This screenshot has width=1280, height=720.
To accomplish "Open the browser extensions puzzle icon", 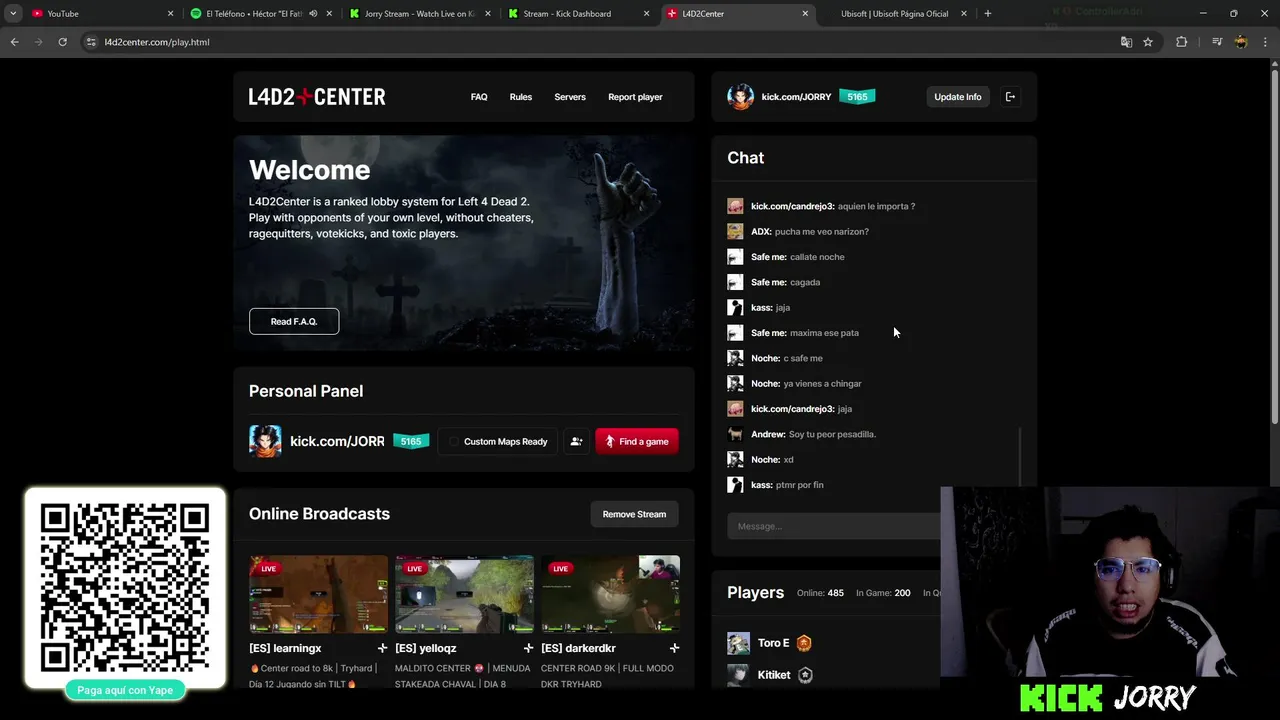I will [1182, 42].
